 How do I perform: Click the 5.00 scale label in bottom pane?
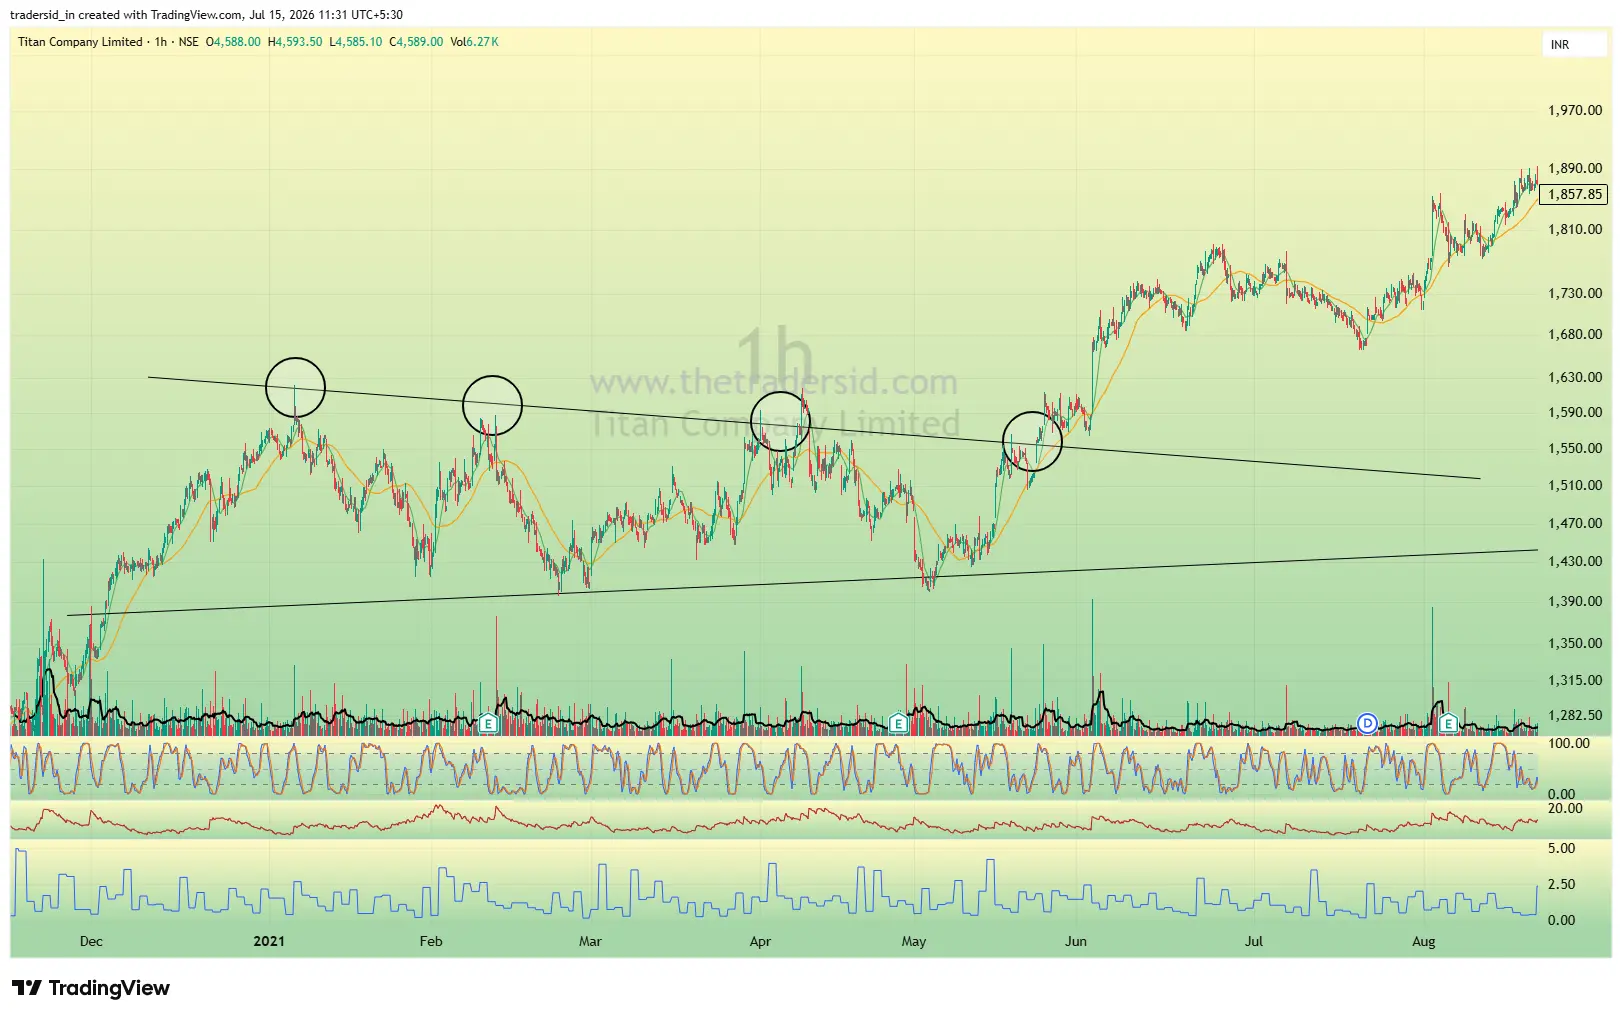pyautogui.click(x=1561, y=848)
